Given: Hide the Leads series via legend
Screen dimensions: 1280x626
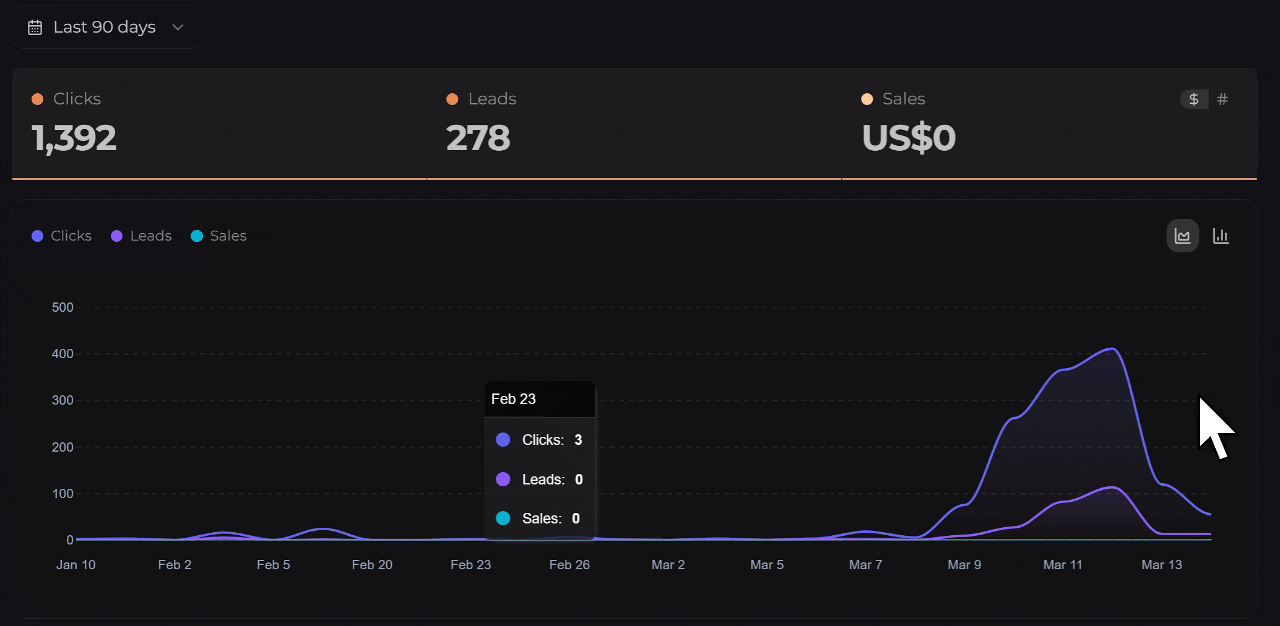Looking at the screenshot, I should pos(141,236).
